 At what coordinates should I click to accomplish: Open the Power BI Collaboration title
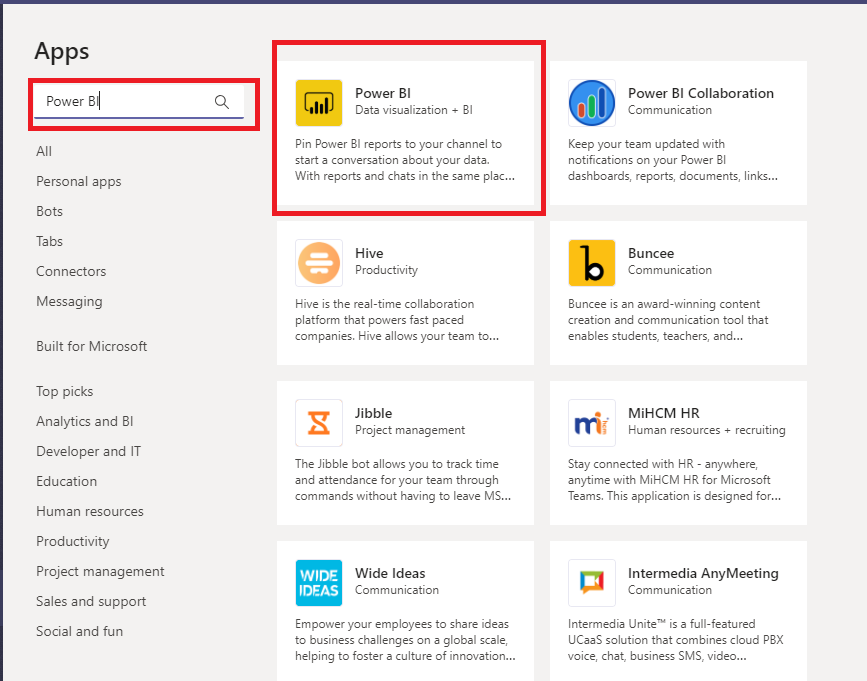click(701, 93)
